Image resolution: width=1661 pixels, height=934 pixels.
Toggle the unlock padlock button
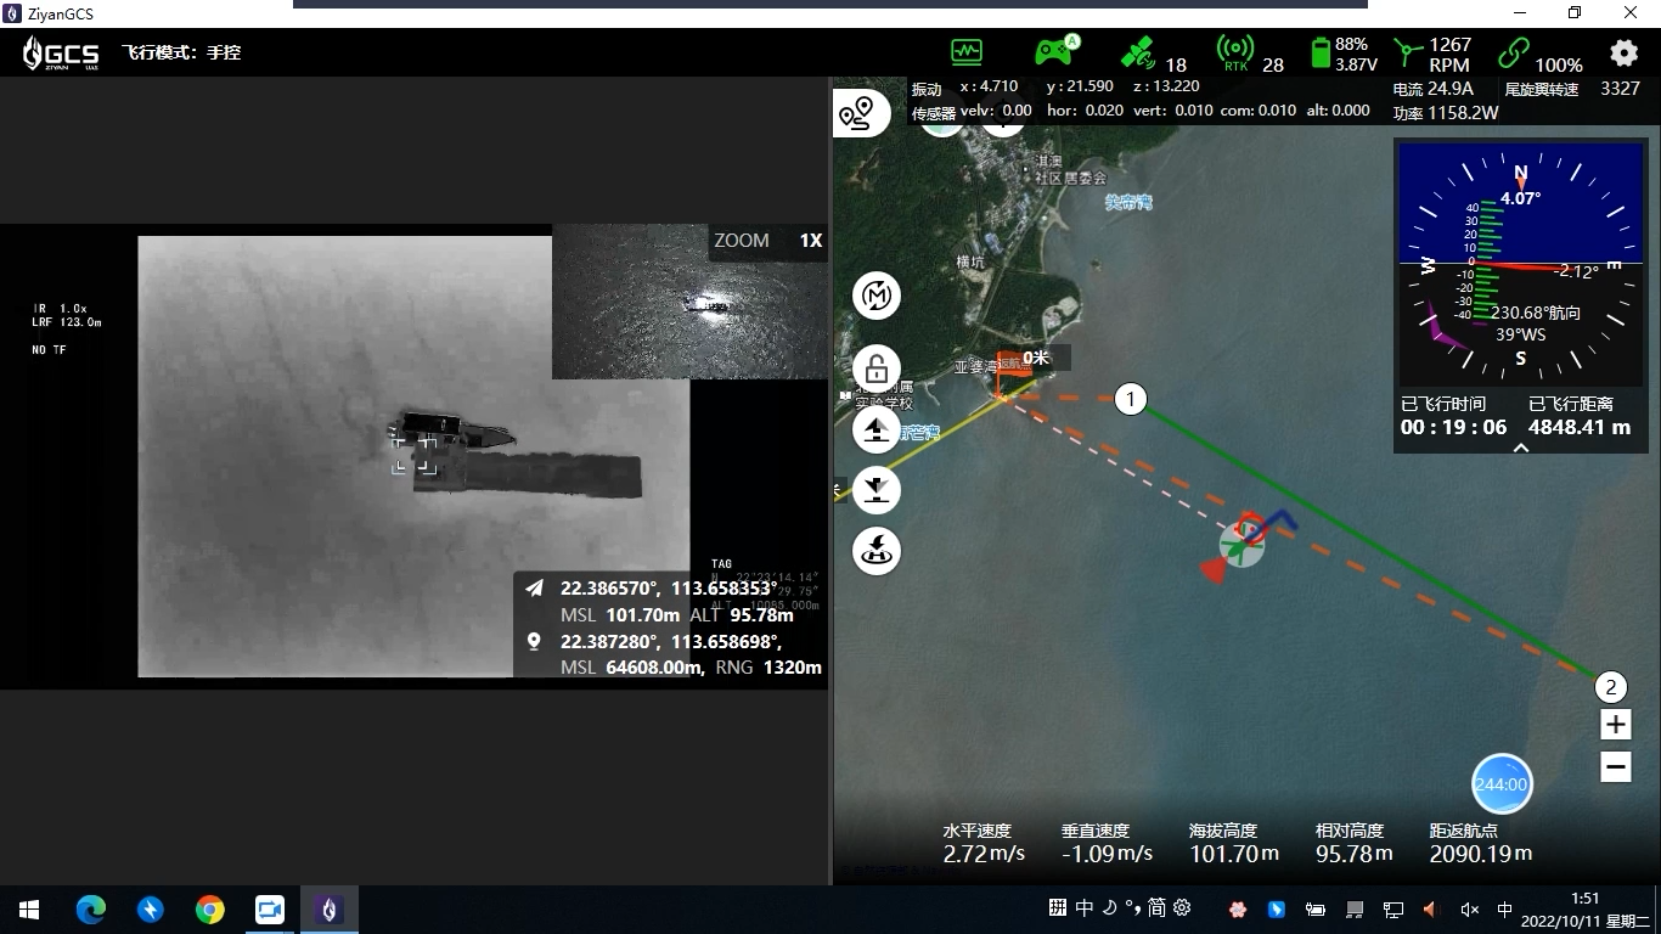pyautogui.click(x=876, y=369)
